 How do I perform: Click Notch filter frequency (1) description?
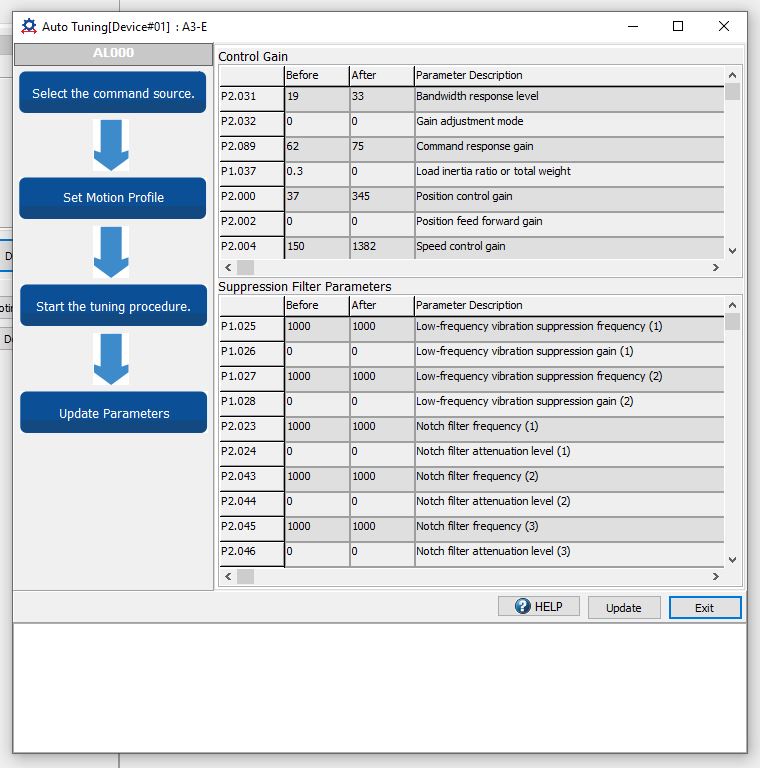(x=569, y=429)
